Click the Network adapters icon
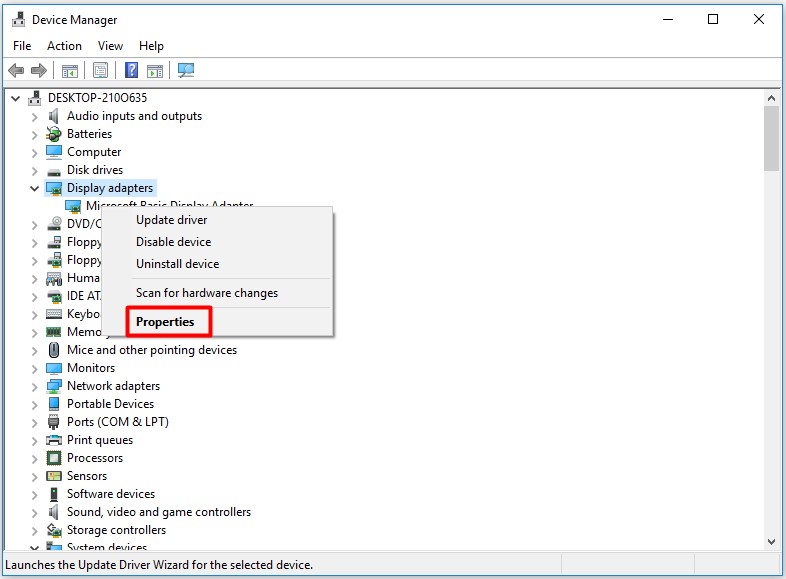Viewport: 786px width, 579px height. point(54,386)
